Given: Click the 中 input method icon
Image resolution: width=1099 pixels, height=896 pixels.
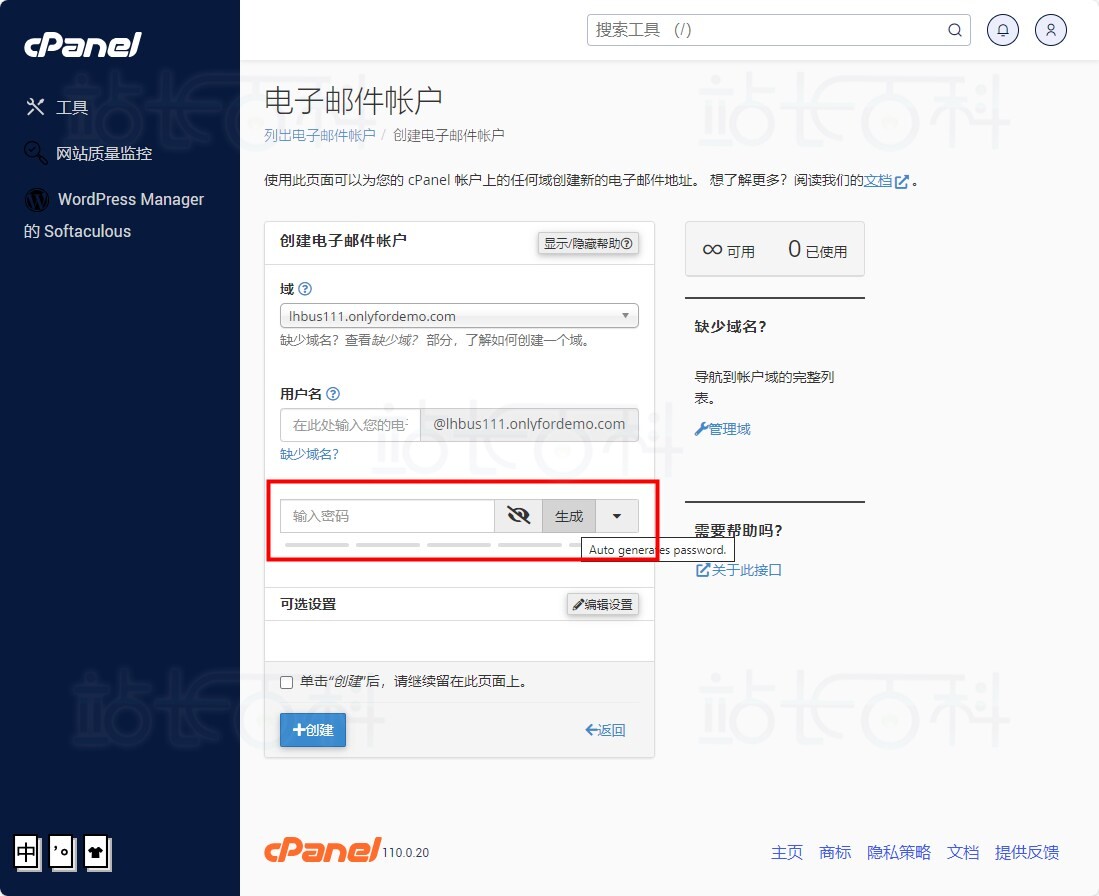Looking at the screenshot, I should coord(27,853).
